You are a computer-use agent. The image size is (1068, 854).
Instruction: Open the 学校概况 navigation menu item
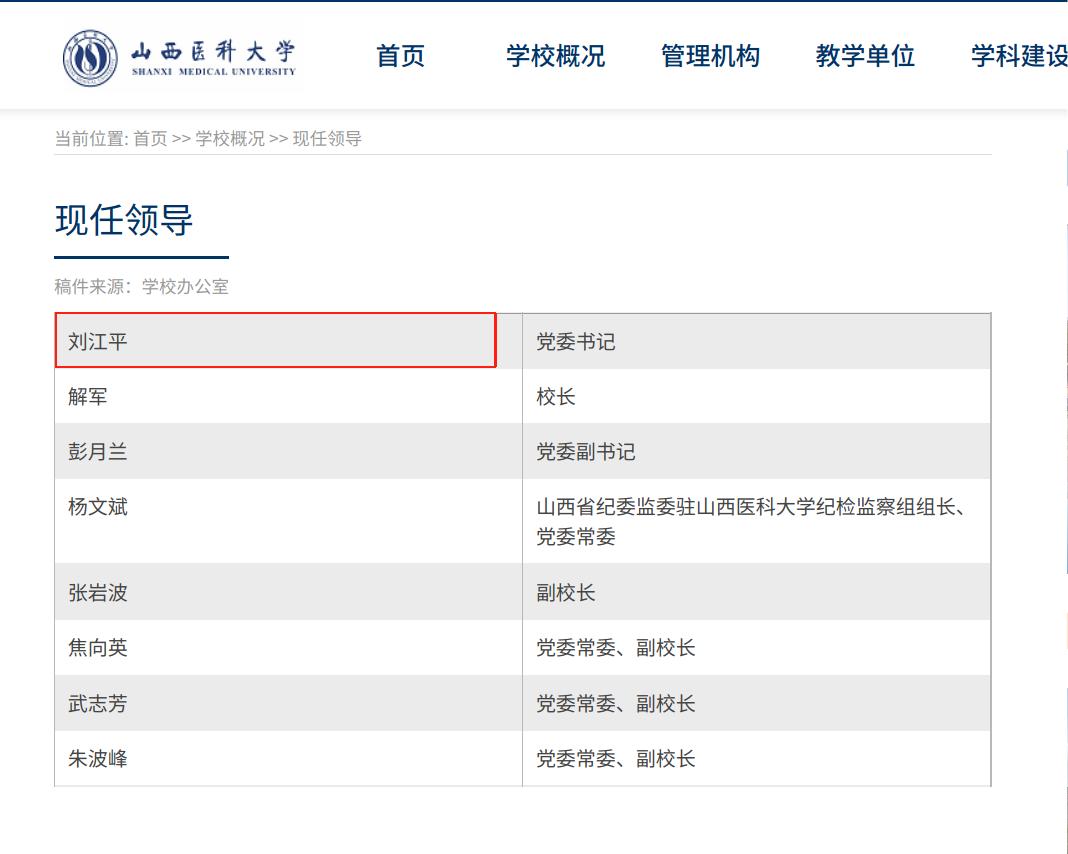click(556, 57)
